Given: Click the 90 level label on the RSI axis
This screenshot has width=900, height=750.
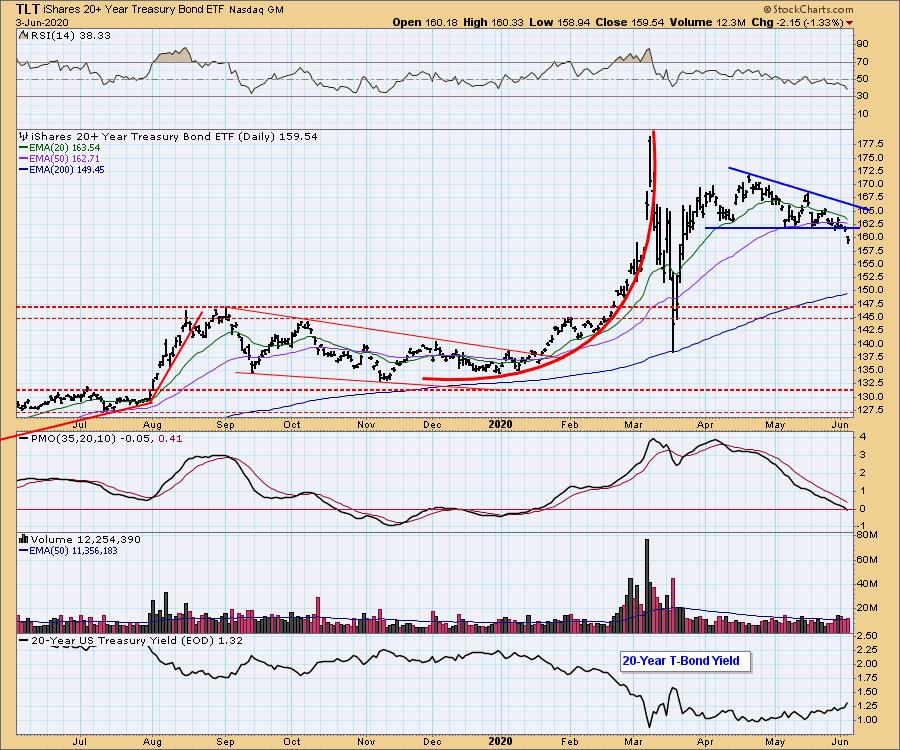Looking at the screenshot, I should (x=863, y=44).
